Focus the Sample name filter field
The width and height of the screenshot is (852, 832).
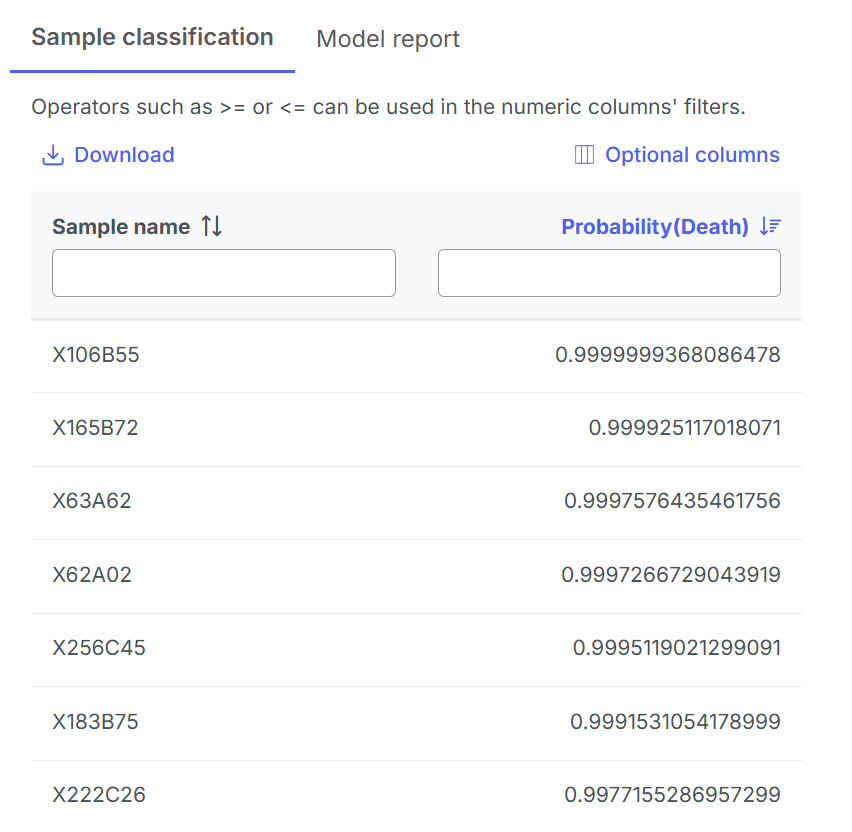coord(224,273)
